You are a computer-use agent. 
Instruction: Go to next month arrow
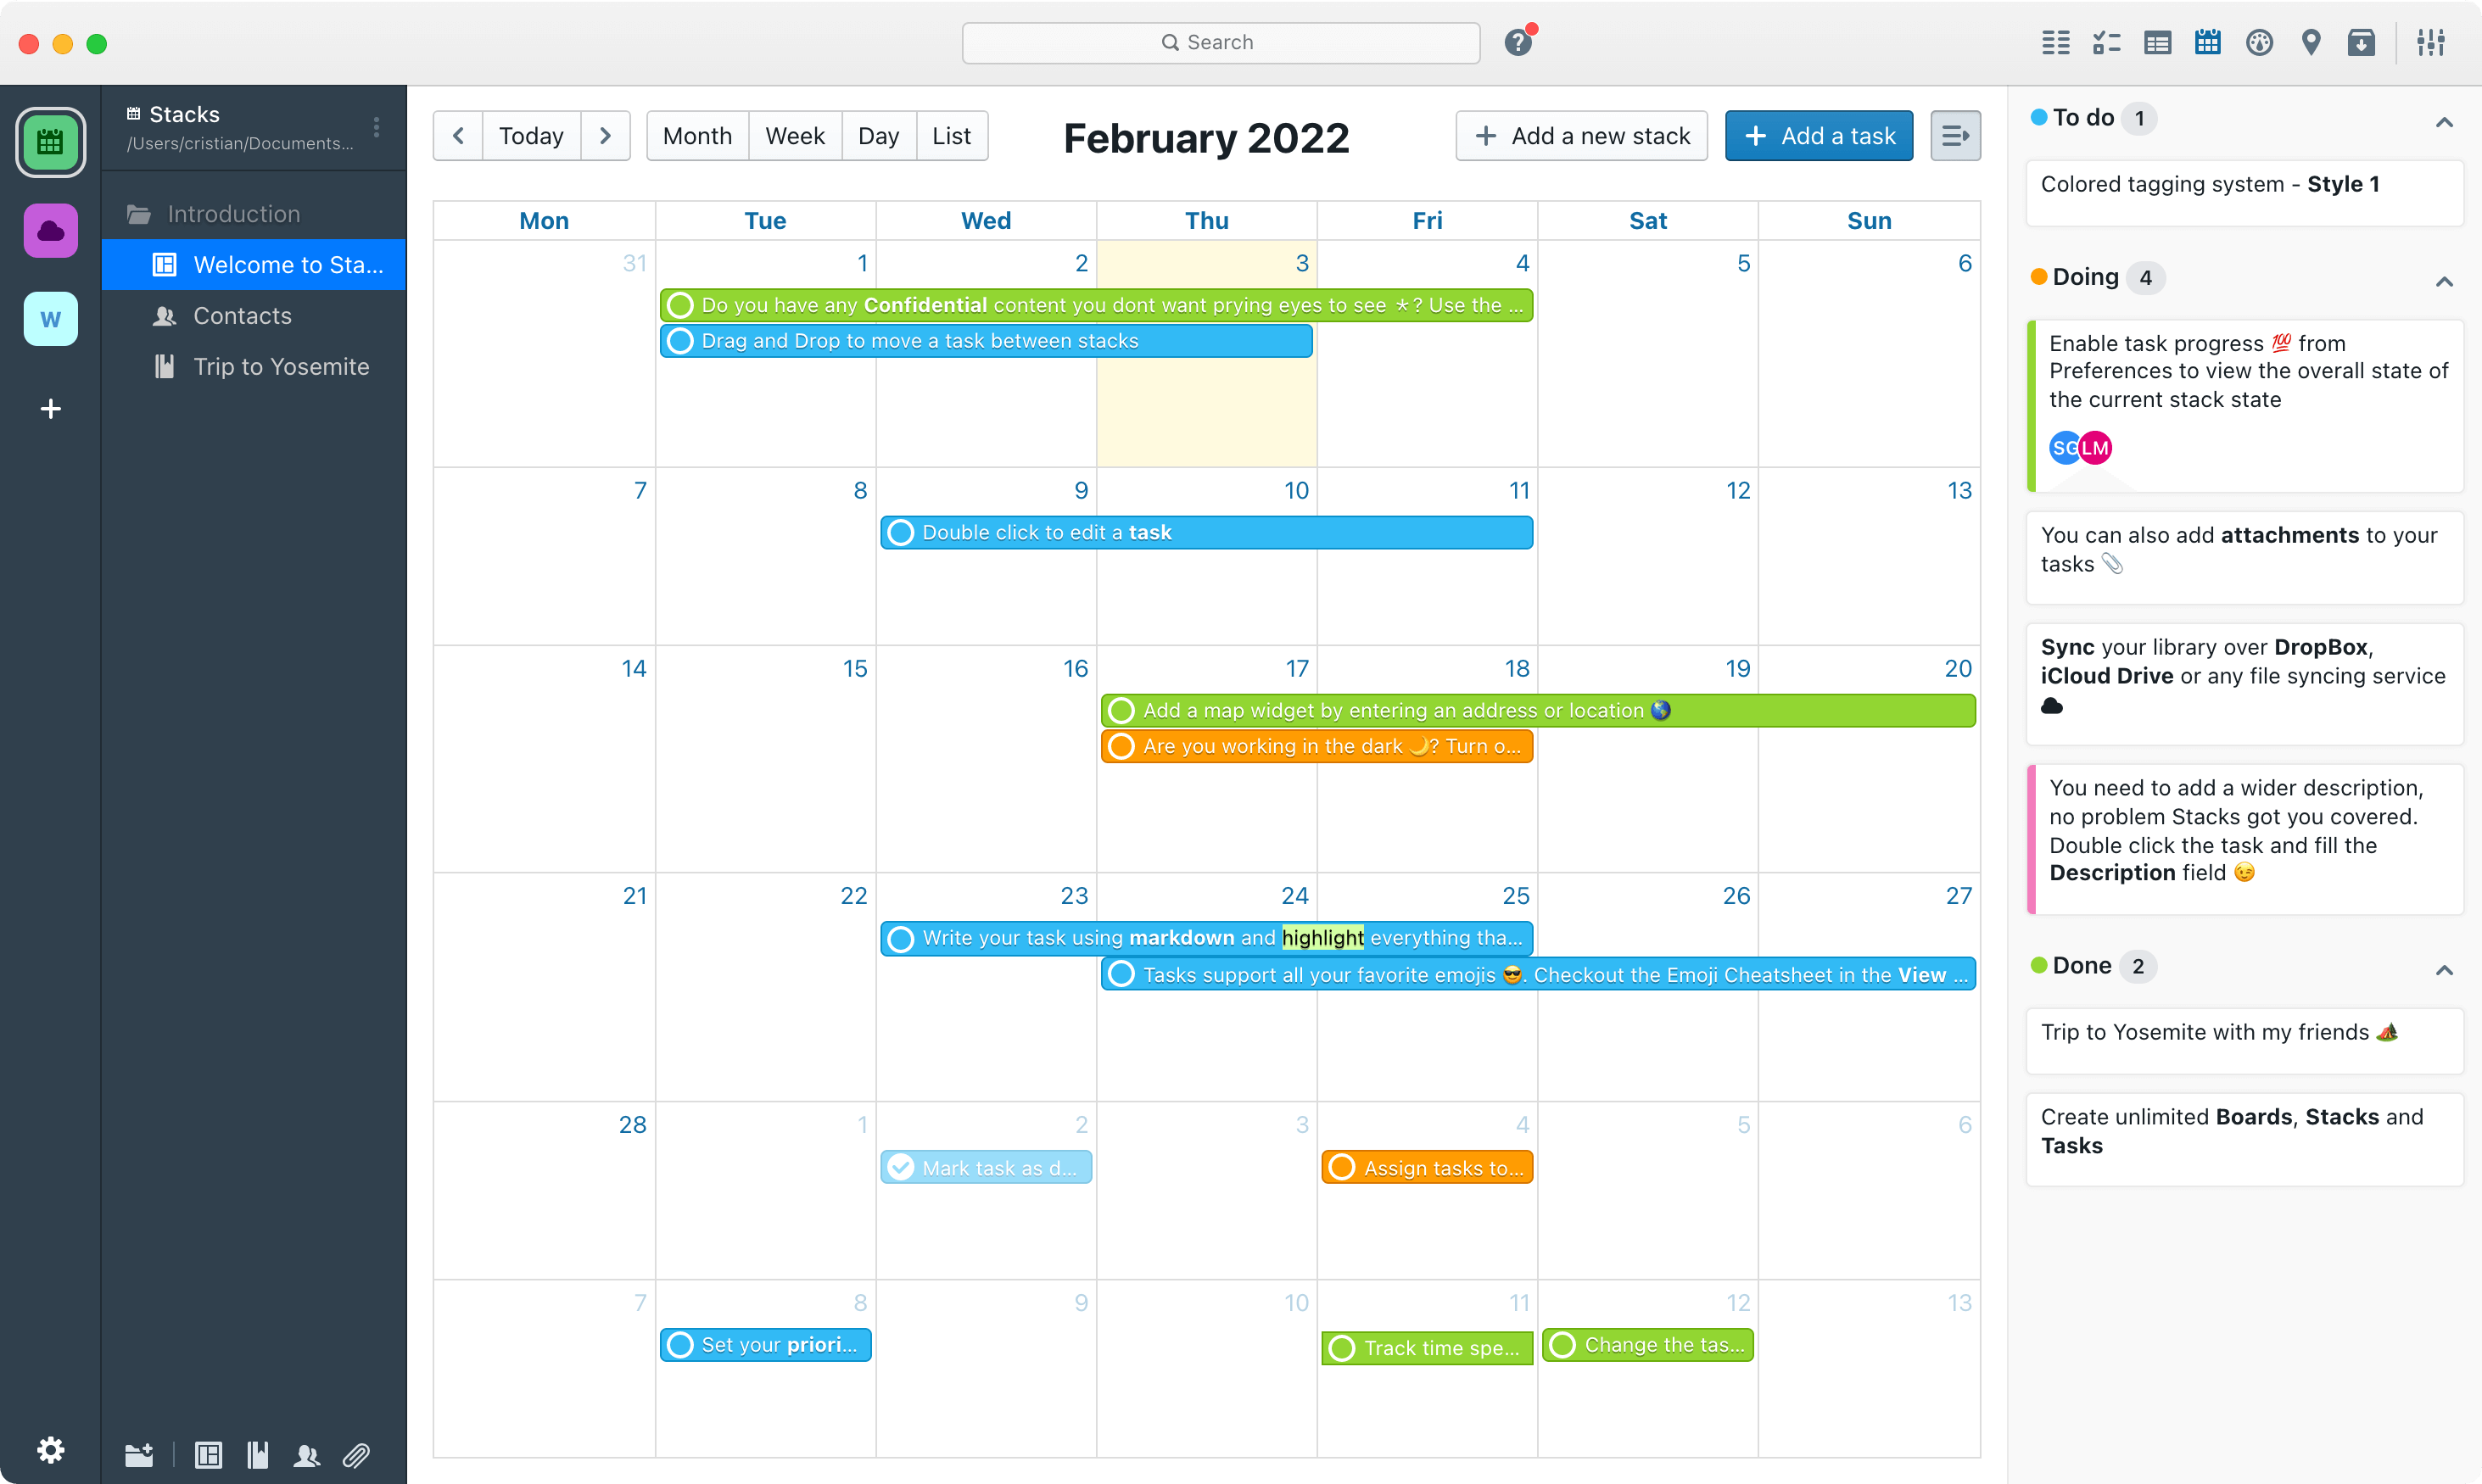coord(605,136)
